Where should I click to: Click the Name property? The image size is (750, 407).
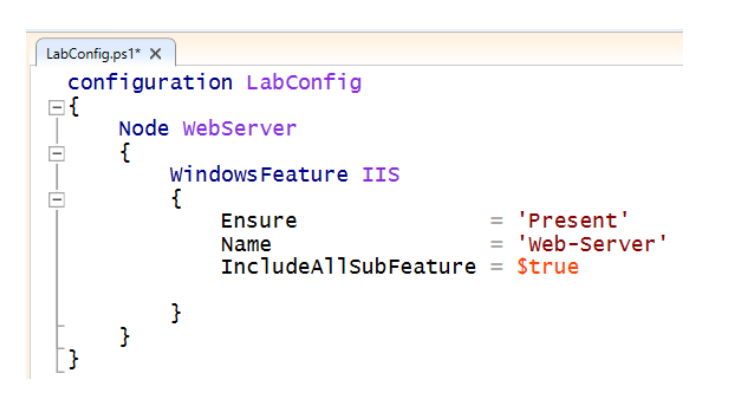coord(246,244)
